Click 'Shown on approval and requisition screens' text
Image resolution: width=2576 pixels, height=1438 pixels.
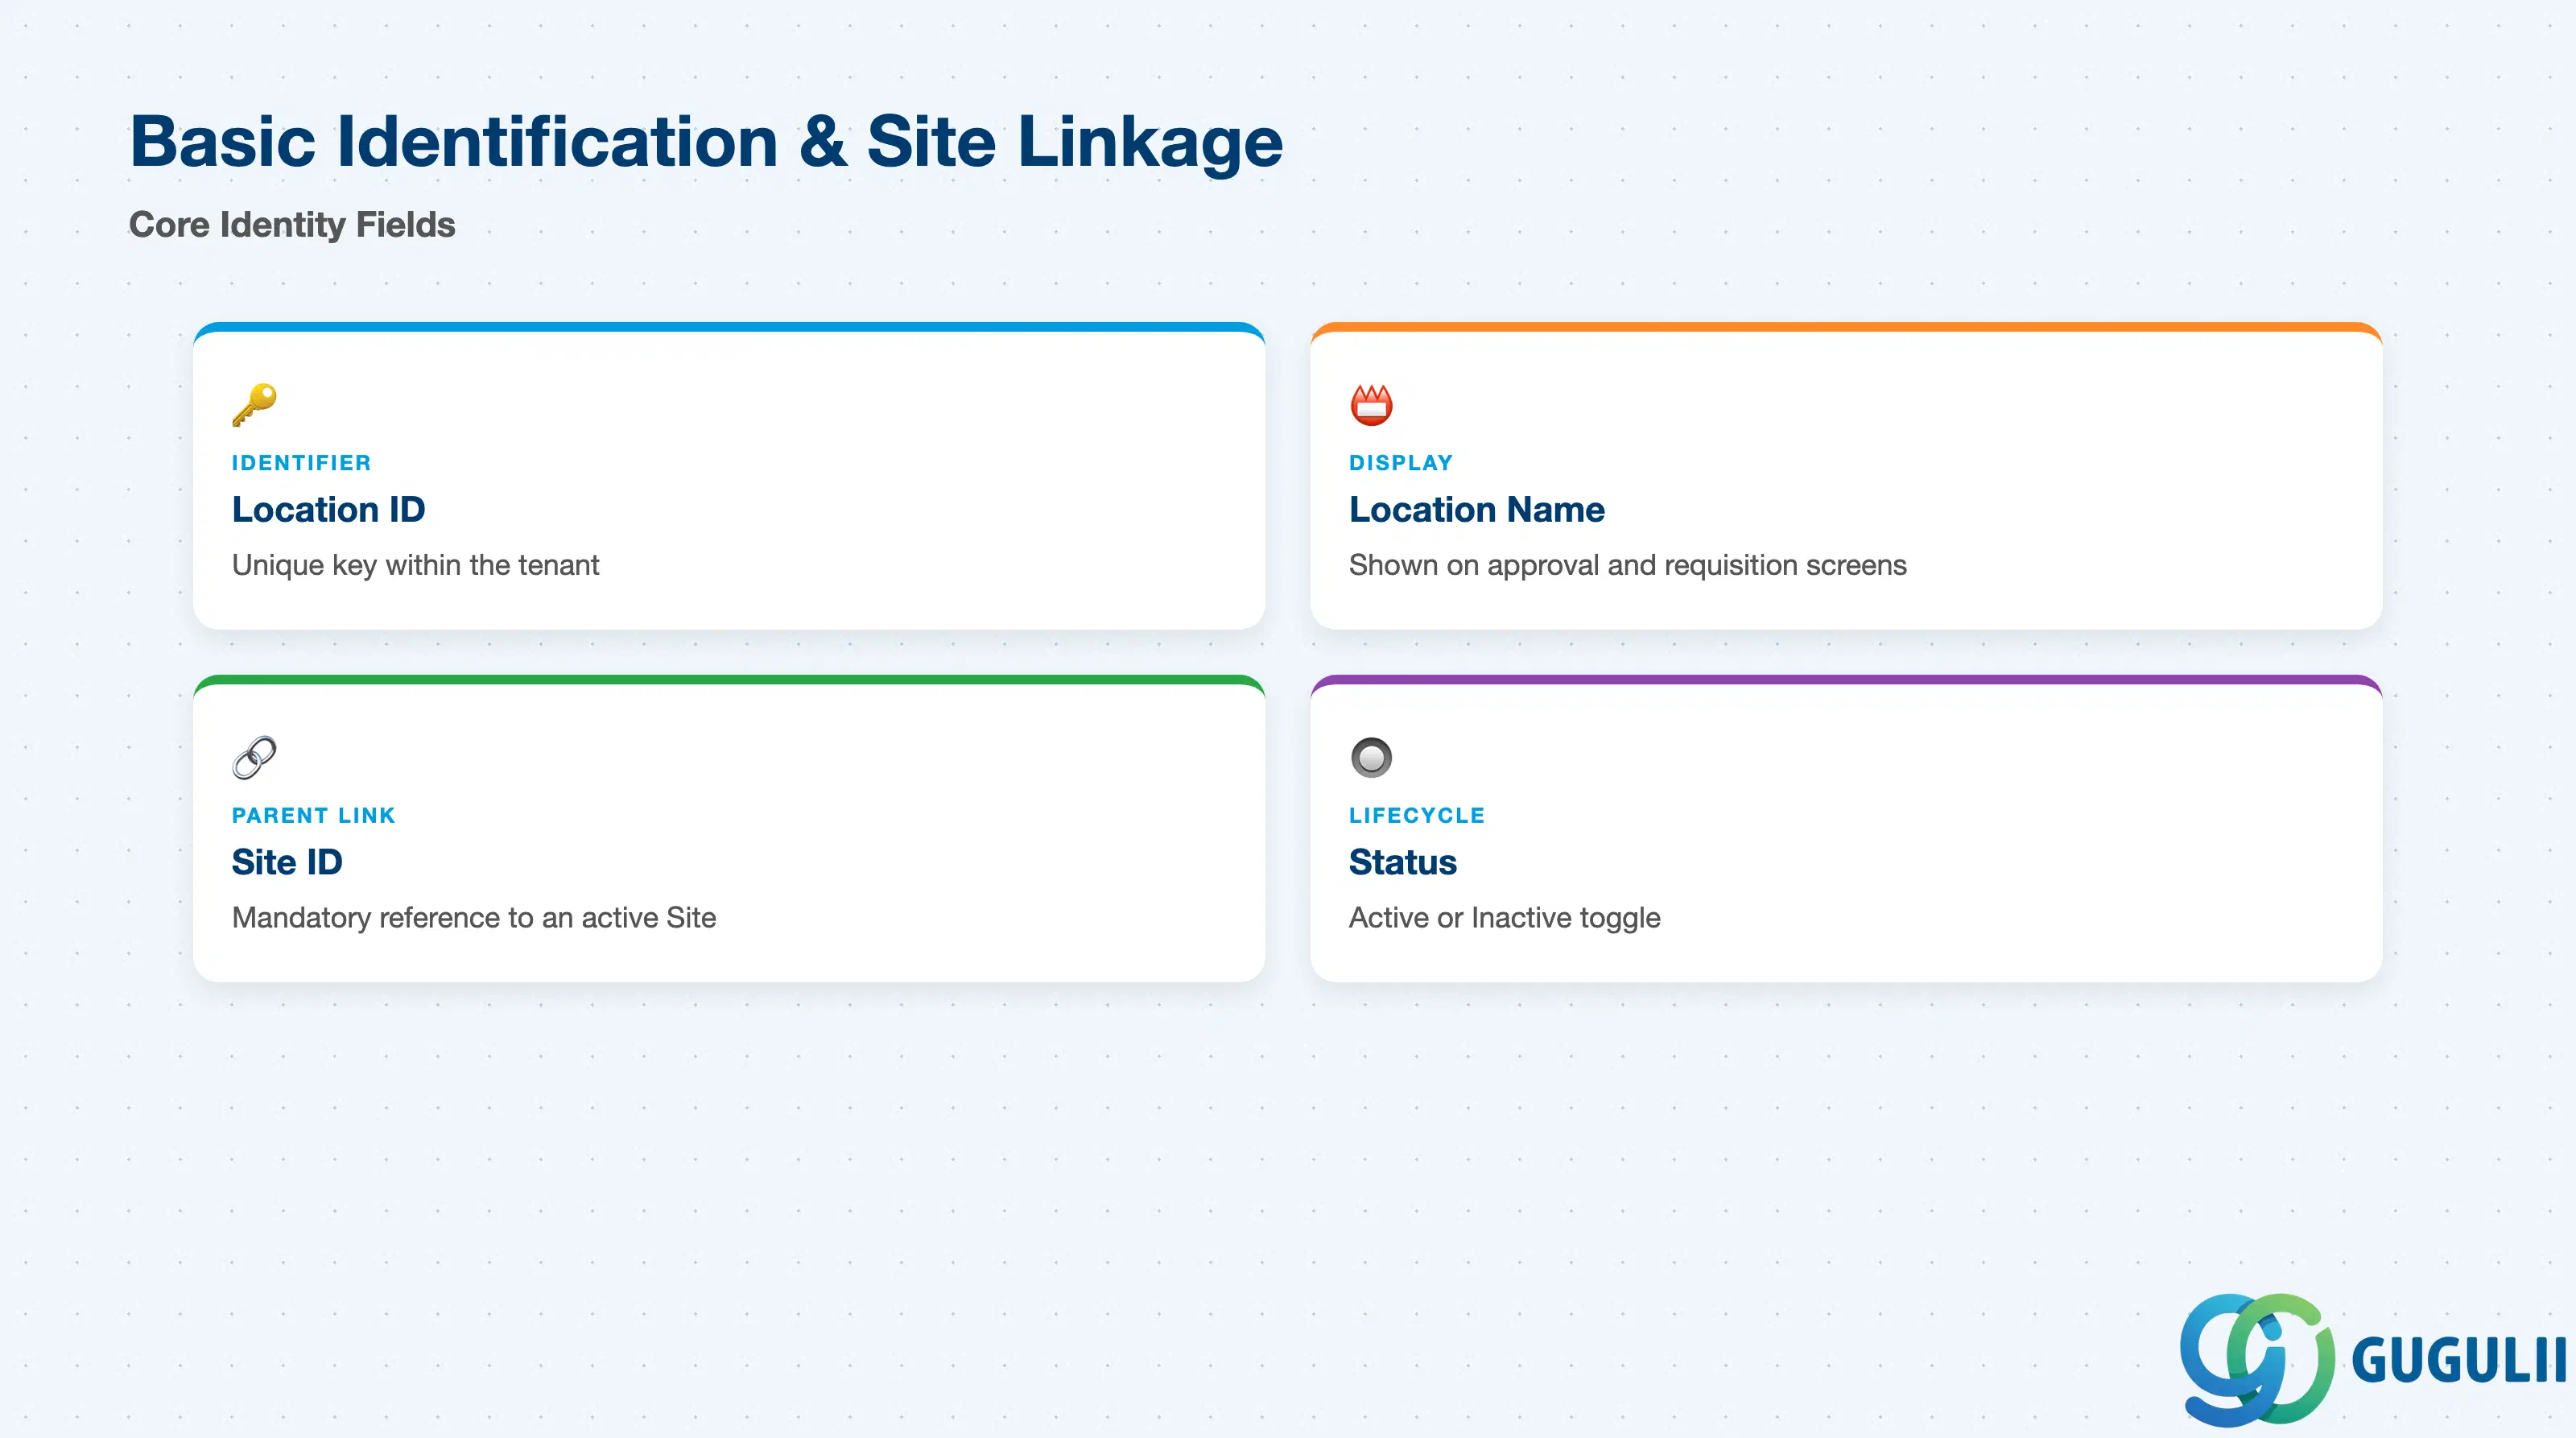(1627, 566)
